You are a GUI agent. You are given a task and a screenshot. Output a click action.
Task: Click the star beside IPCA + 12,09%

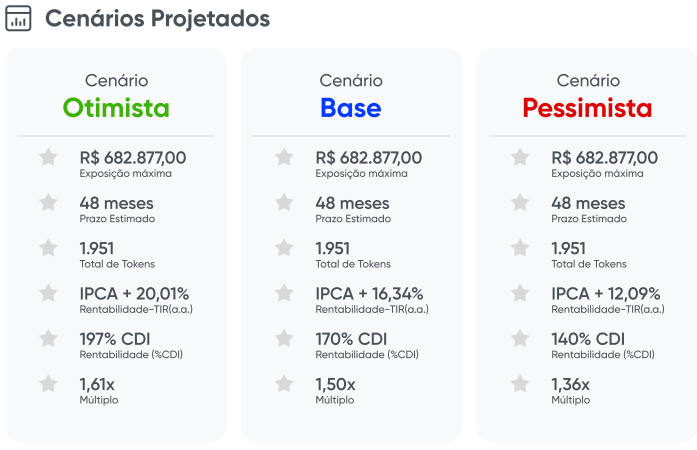520,293
